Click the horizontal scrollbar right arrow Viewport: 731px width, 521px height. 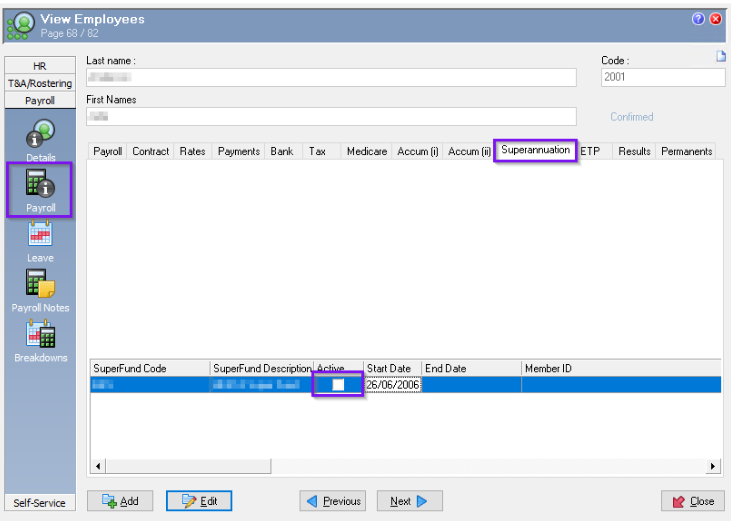click(713, 466)
